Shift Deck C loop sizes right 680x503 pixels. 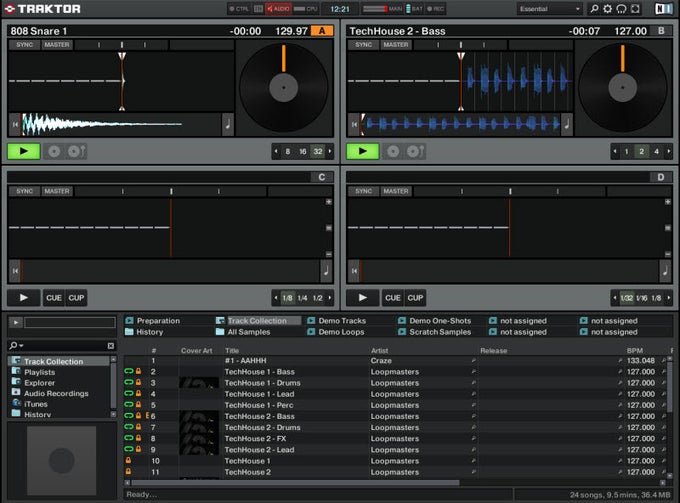330,298
